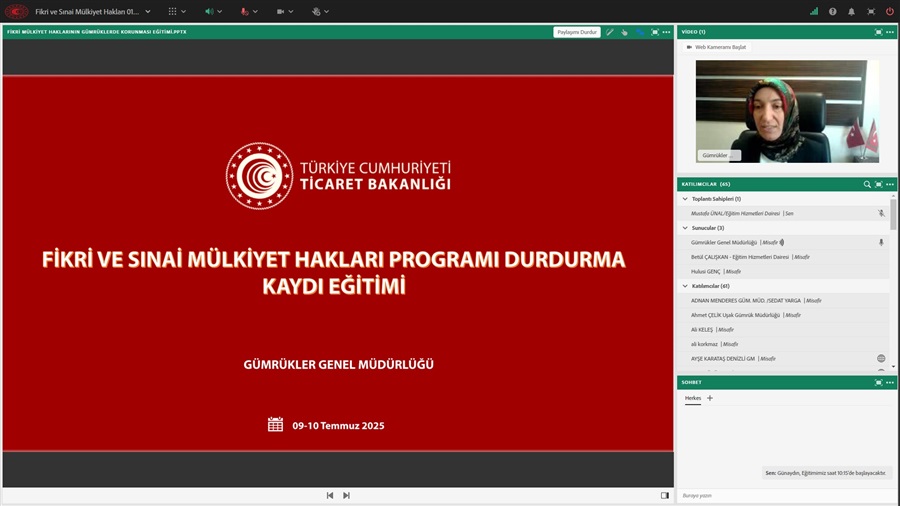Select Hulusi GENÇ presenter row
Image resolution: width=900 pixels, height=506 pixels.
point(783,271)
